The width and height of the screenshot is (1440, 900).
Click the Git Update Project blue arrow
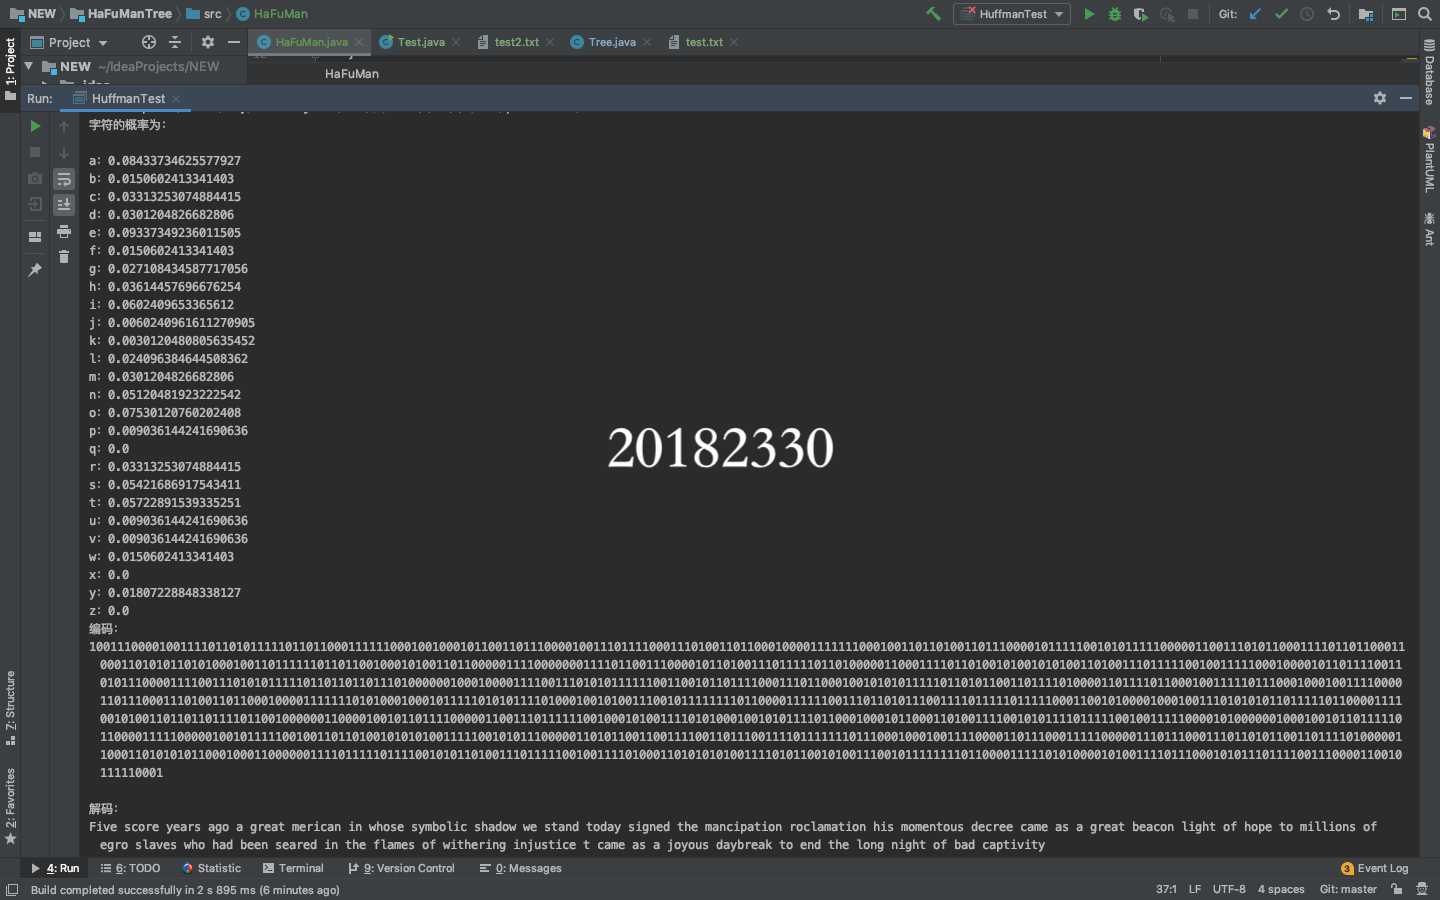pos(1255,14)
